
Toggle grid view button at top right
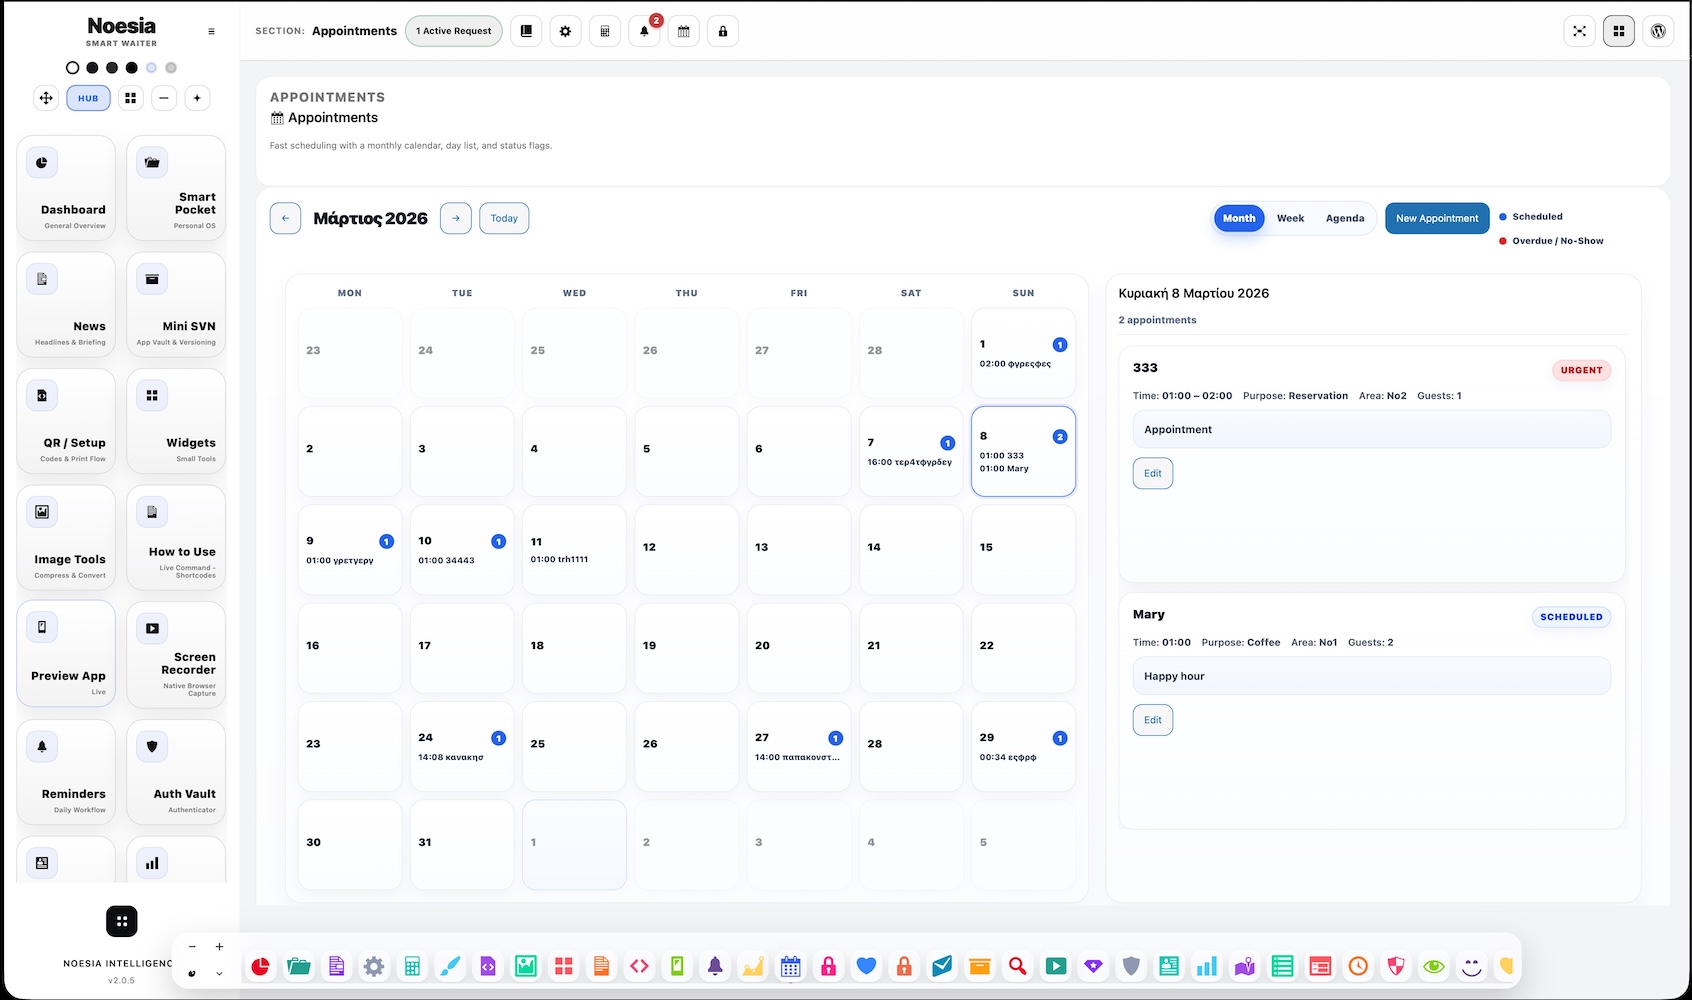[x=1619, y=31]
